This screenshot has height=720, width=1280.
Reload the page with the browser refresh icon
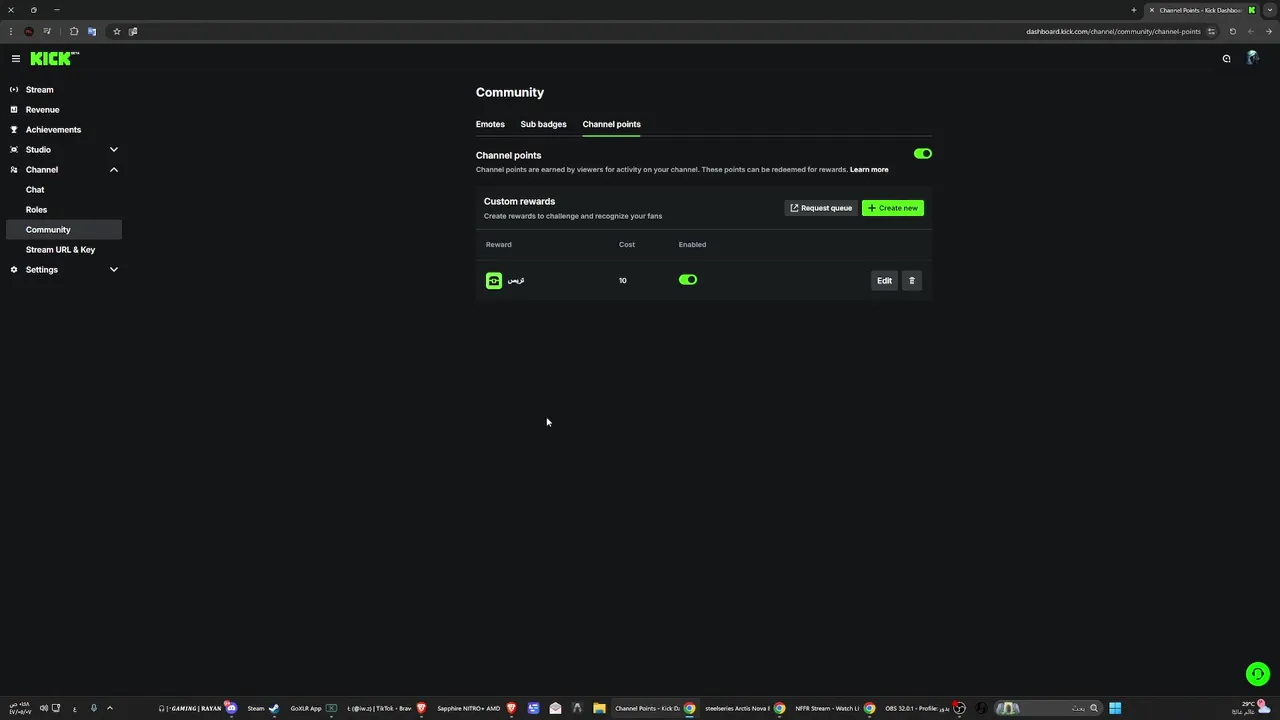pyautogui.click(x=1232, y=31)
